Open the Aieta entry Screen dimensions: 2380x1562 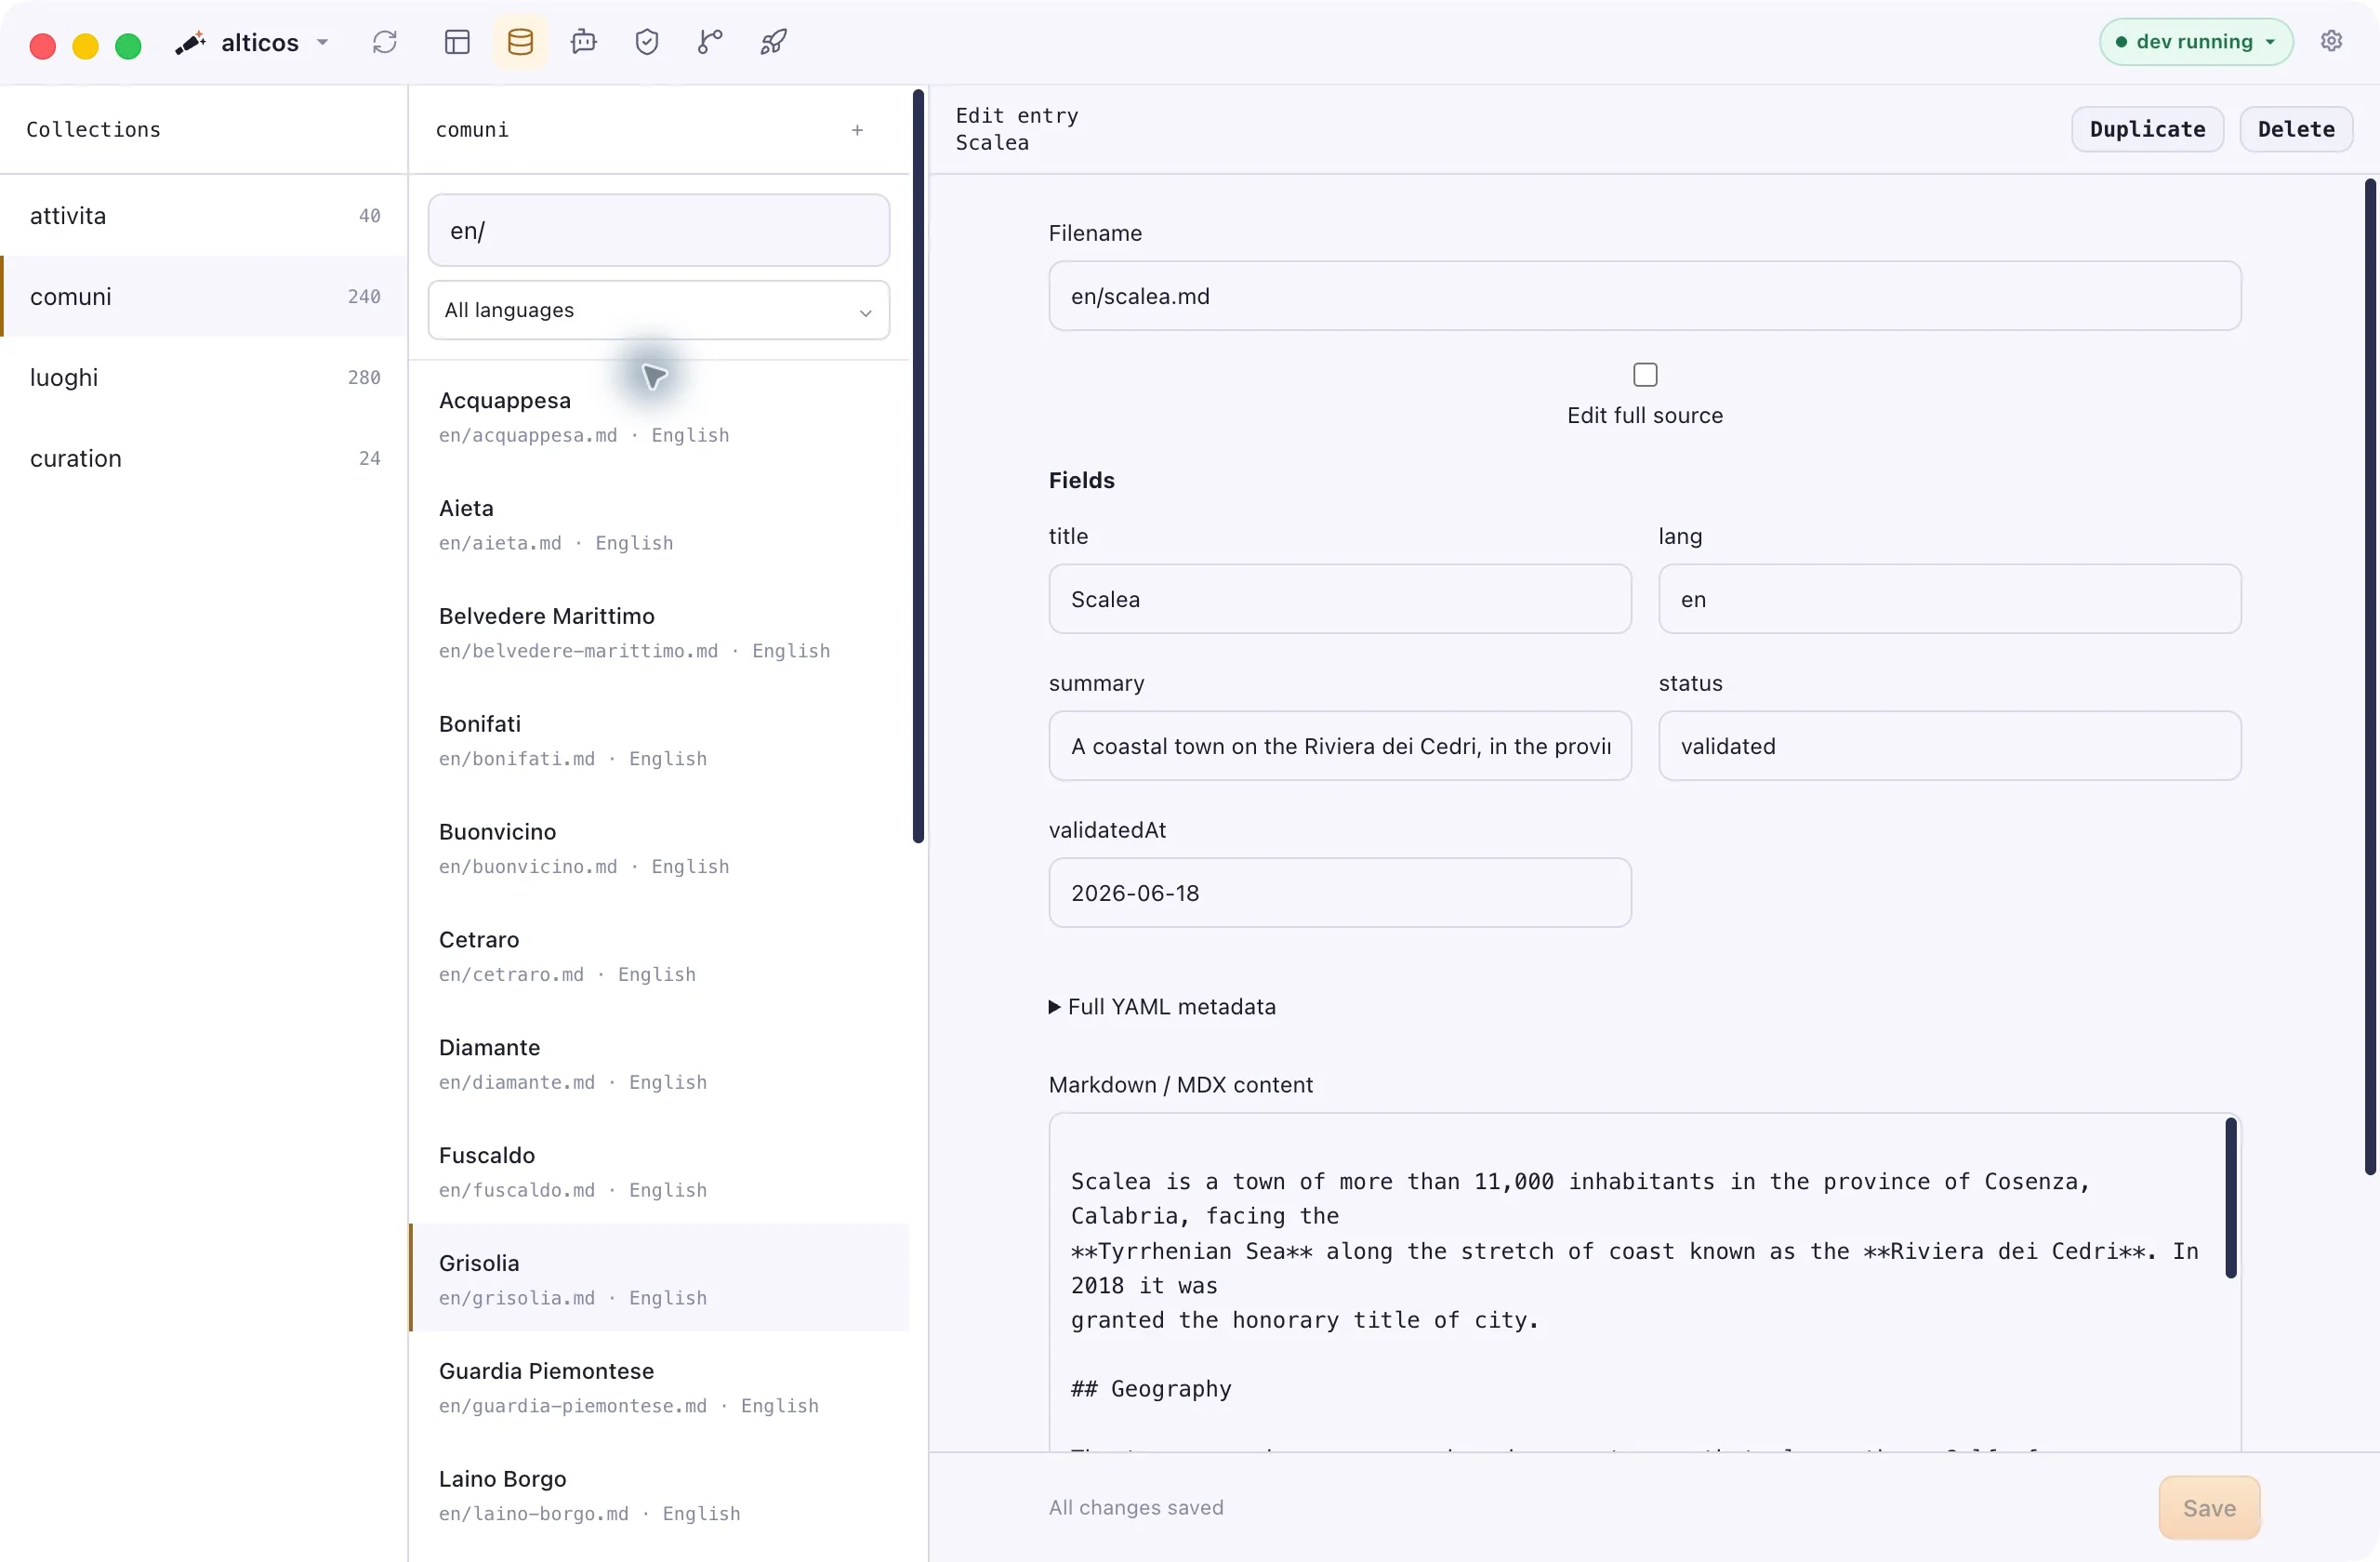pos(659,524)
